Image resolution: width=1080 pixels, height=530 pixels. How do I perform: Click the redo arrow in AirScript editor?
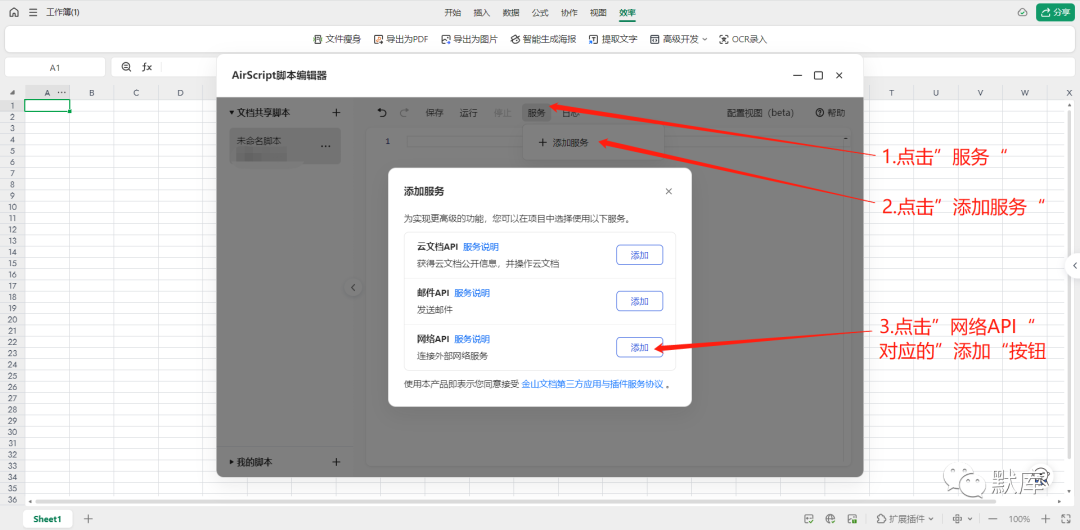(404, 112)
